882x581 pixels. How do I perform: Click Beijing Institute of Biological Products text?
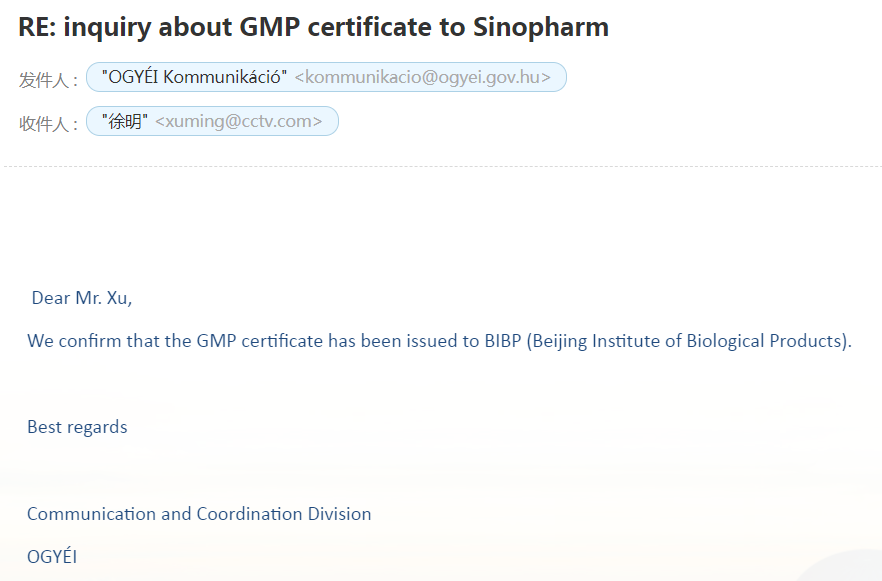point(689,341)
